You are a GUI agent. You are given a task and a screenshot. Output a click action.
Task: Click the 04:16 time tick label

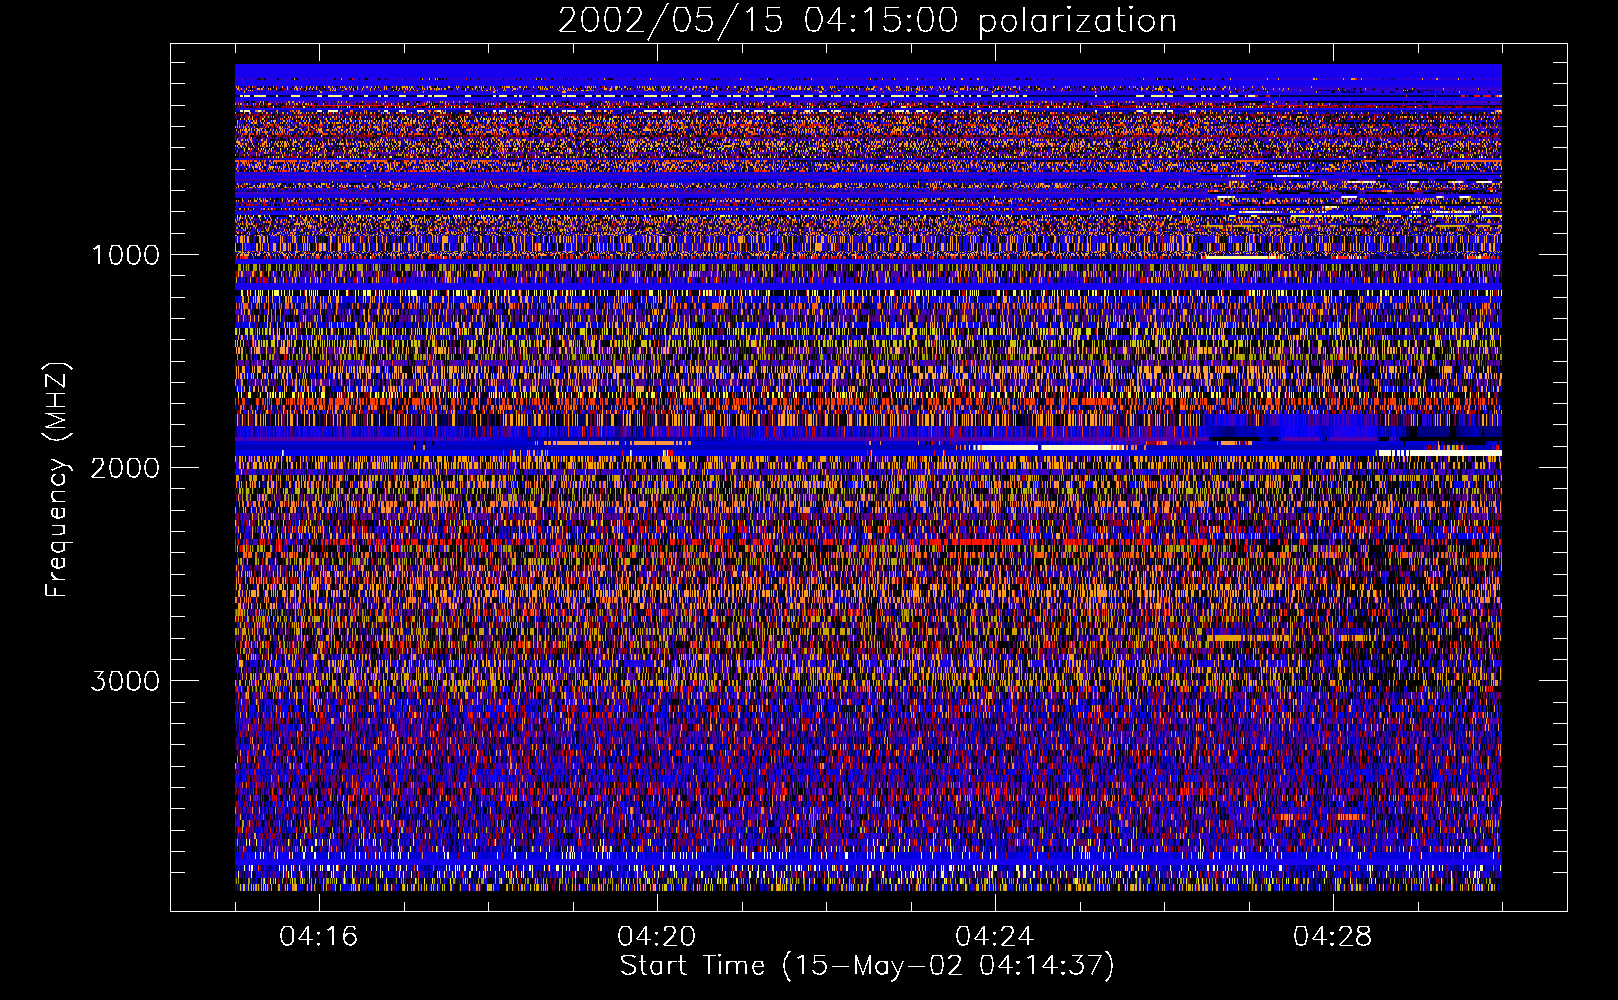click(x=319, y=937)
